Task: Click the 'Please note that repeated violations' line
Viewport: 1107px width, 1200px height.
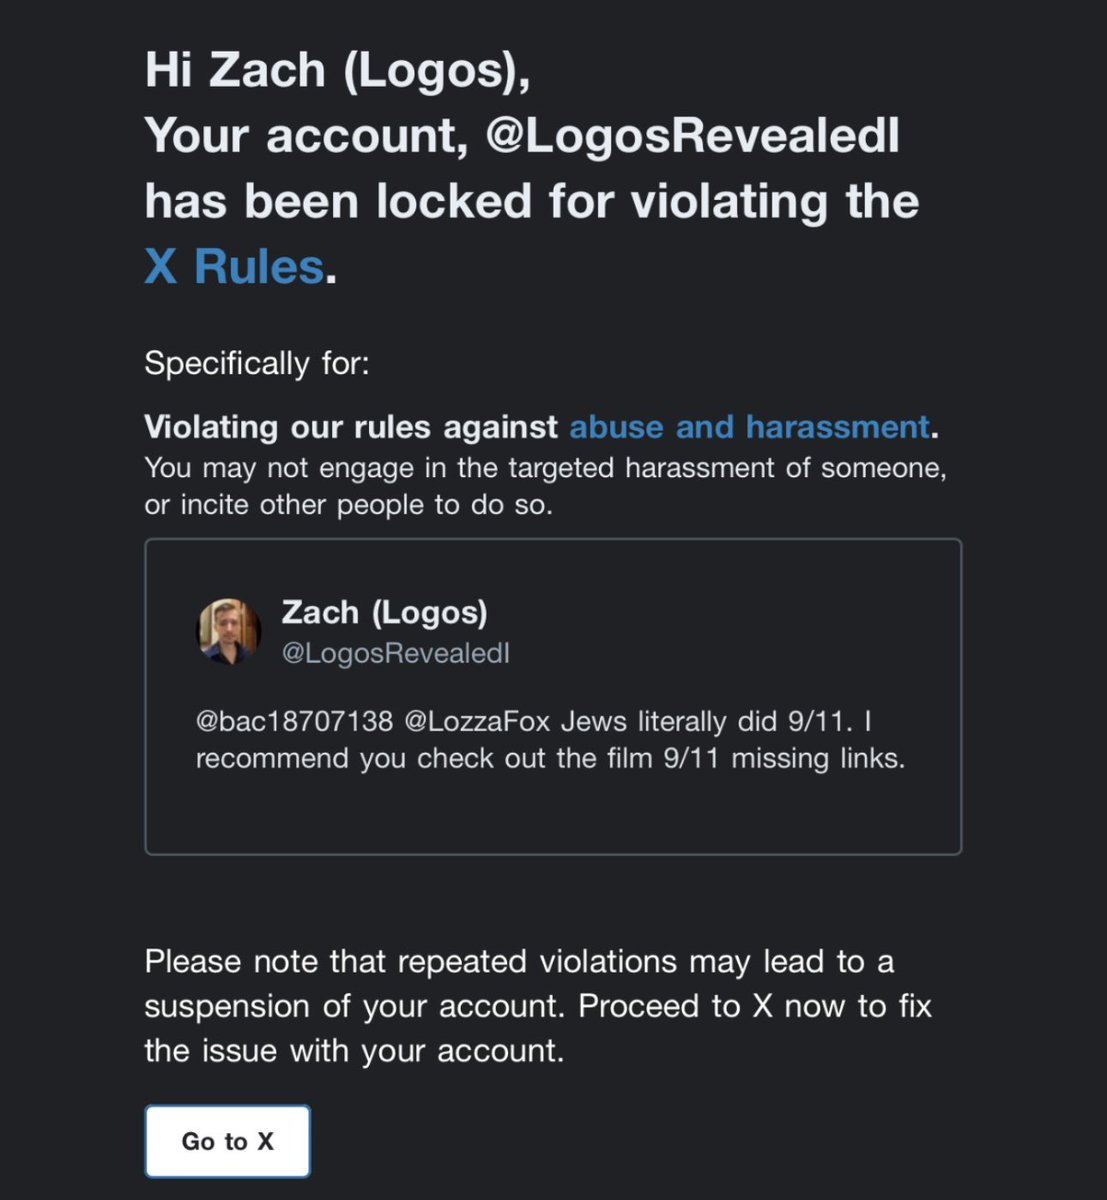Action: point(519,961)
